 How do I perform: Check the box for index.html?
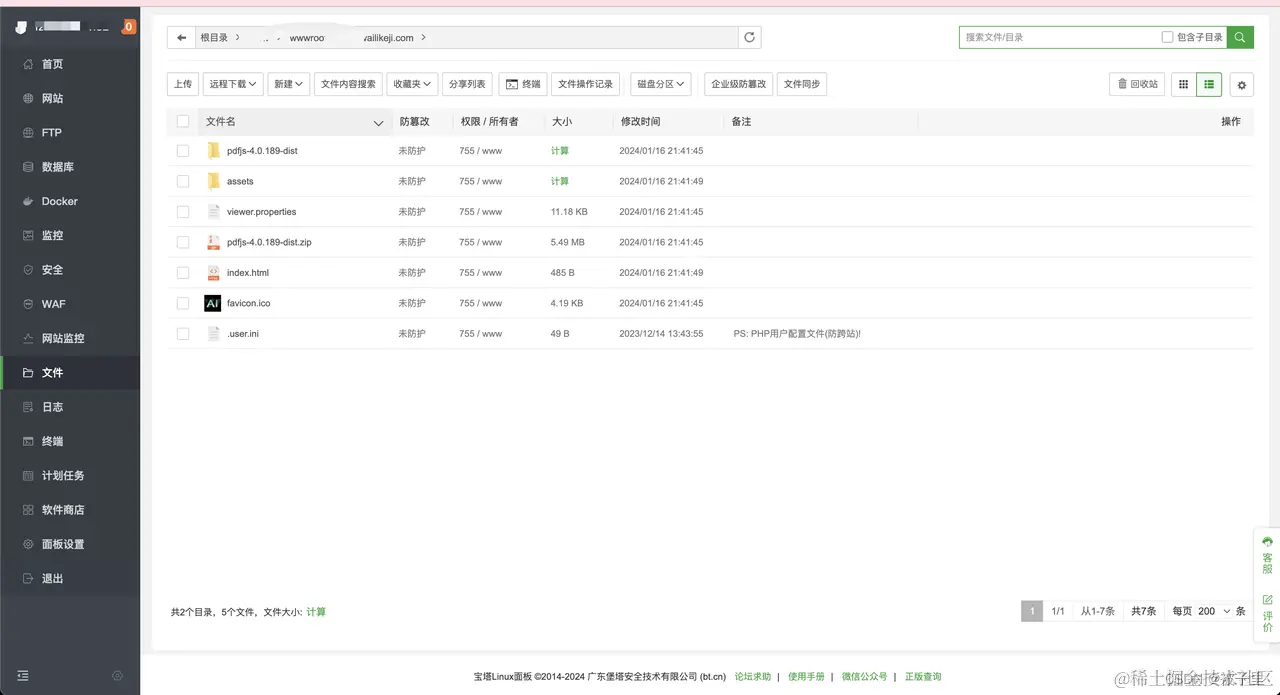tap(183, 273)
